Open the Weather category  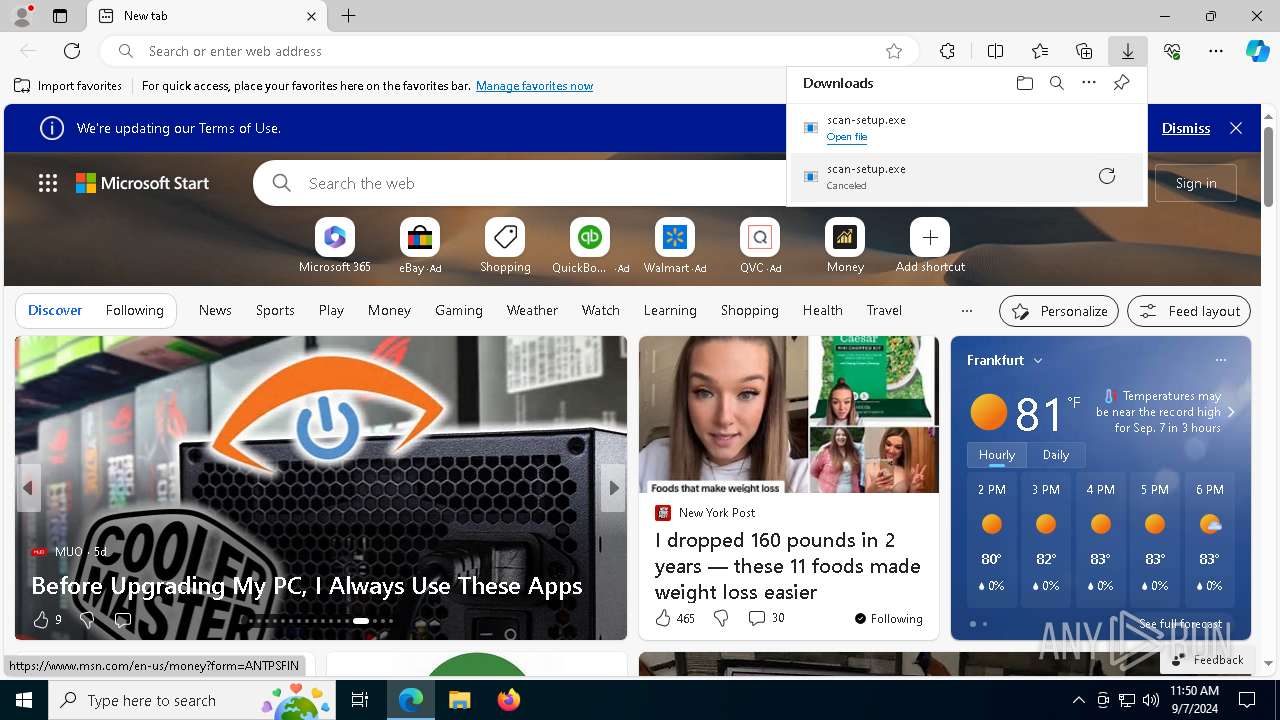coord(532,311)
